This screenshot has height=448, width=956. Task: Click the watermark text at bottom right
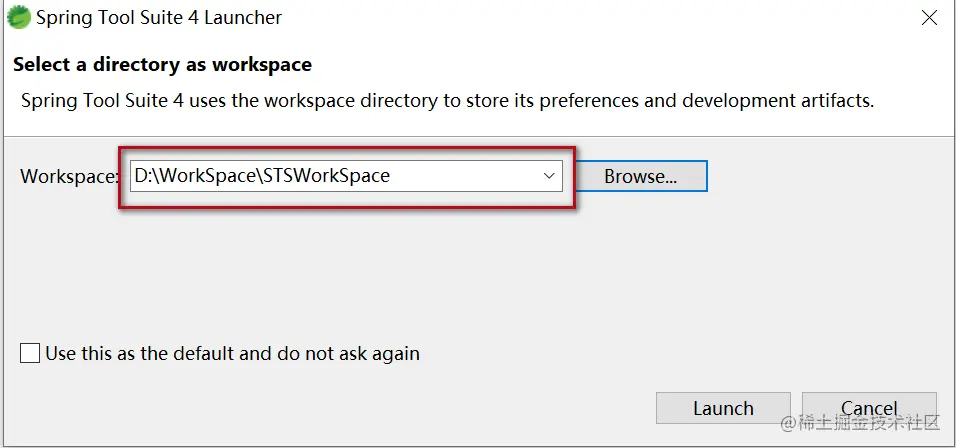tap(860, 422)
